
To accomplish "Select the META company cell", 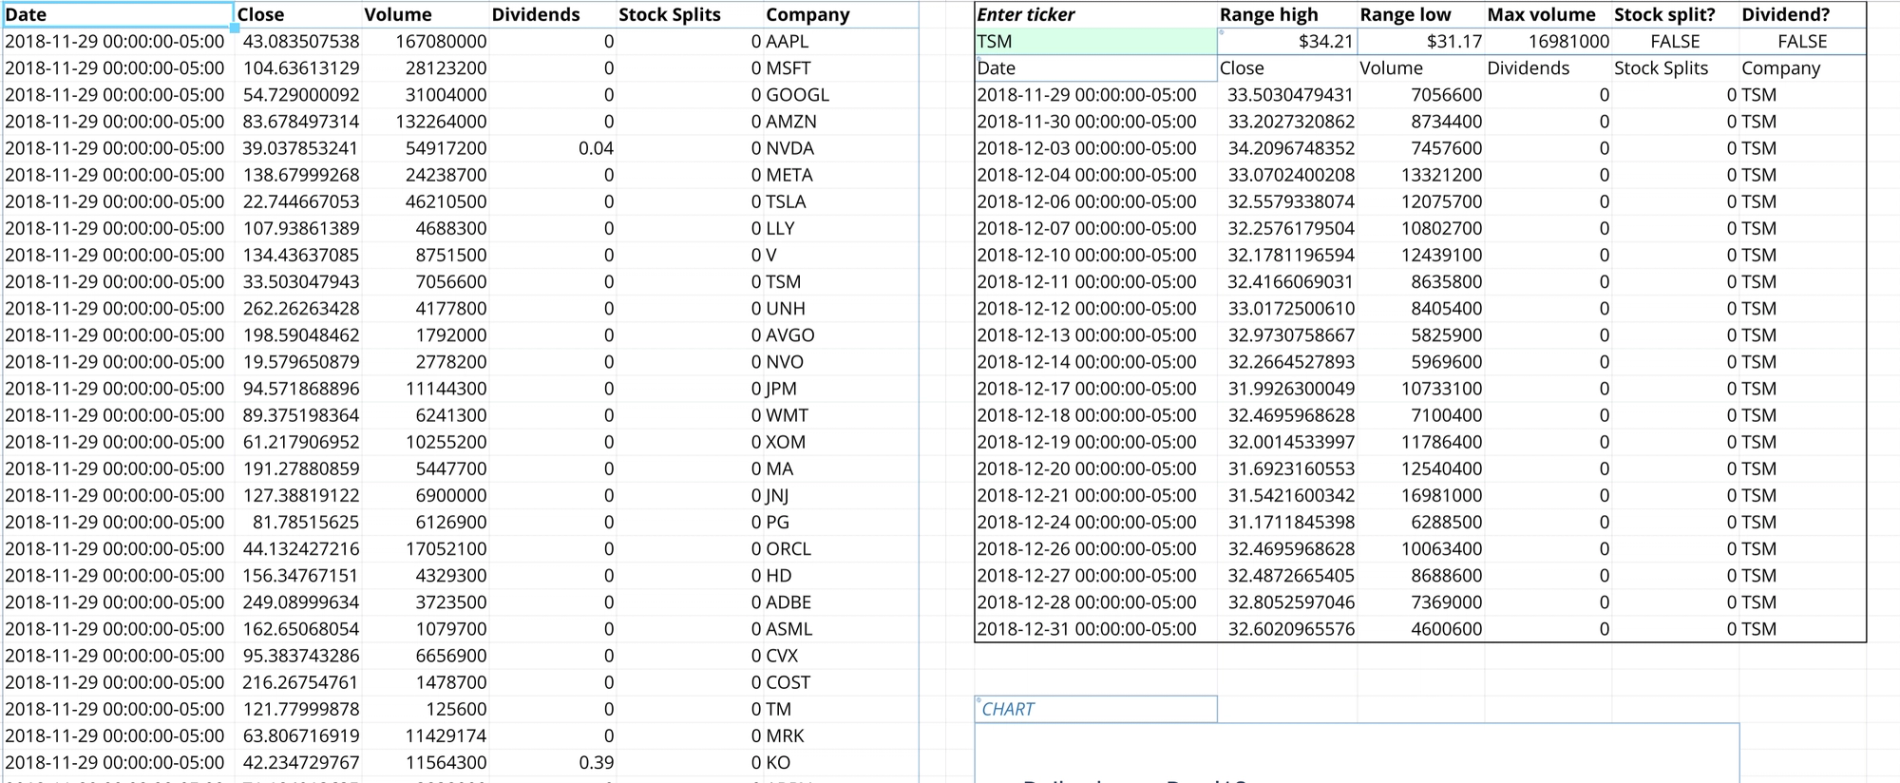I will point(840,175).
